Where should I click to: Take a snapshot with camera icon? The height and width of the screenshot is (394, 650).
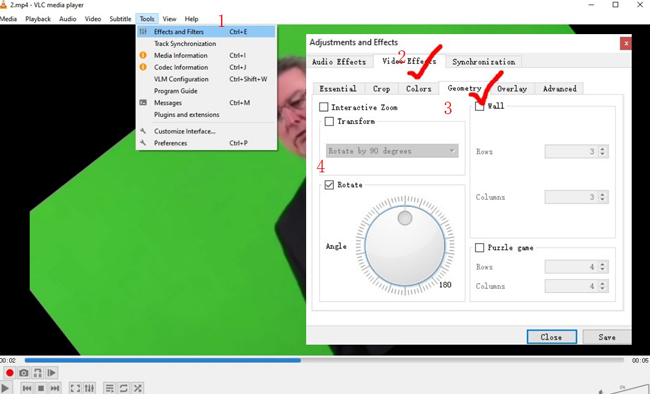tap(24, 373)
